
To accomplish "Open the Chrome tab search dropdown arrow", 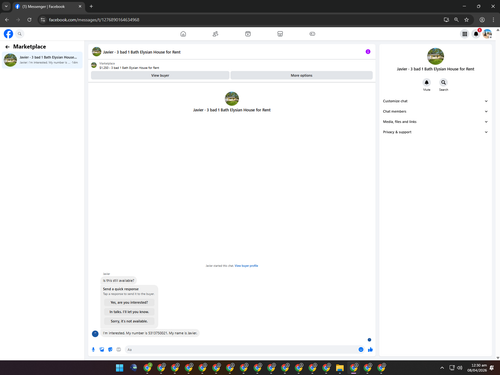I will [6, 6].
